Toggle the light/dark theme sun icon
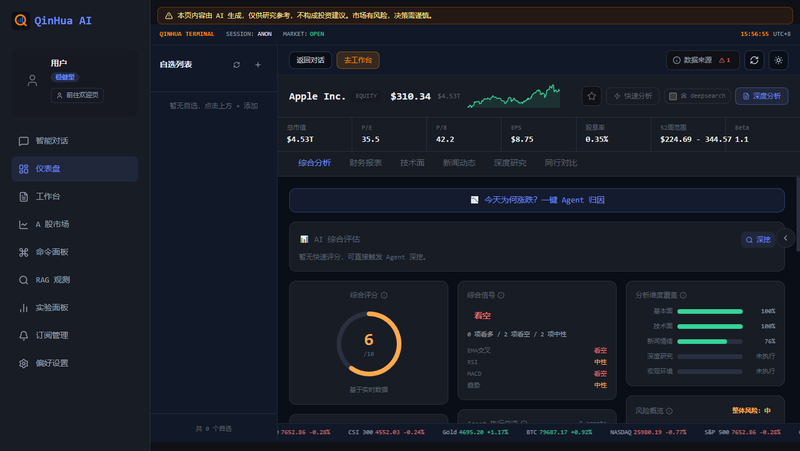Image resolution: width=800 pixels, height=451 pixels. [x=778, y=60]
